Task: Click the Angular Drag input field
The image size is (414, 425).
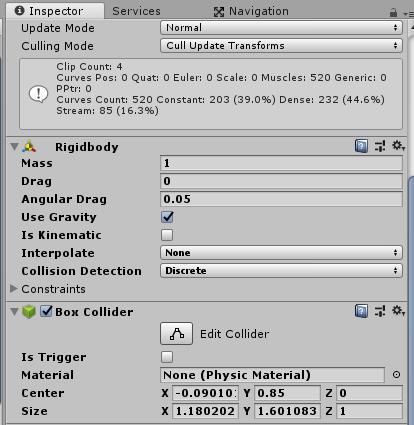Action: point(281,199)
